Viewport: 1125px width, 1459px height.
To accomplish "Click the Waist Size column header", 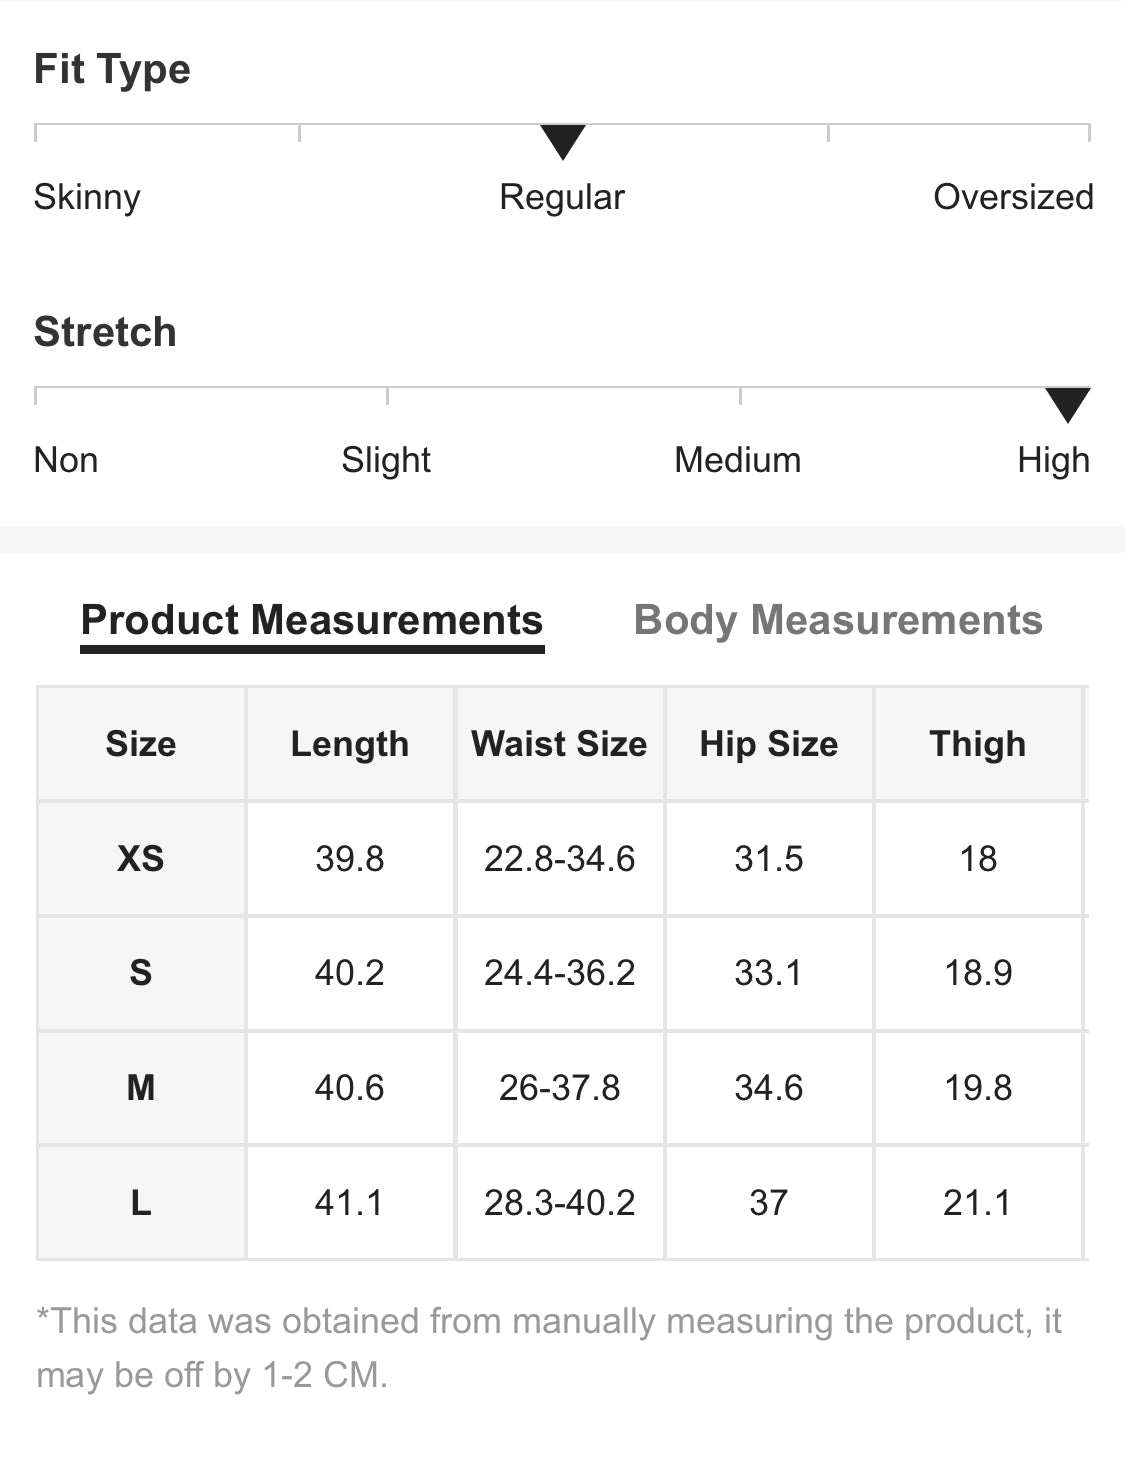I will (x=559, y=744).
